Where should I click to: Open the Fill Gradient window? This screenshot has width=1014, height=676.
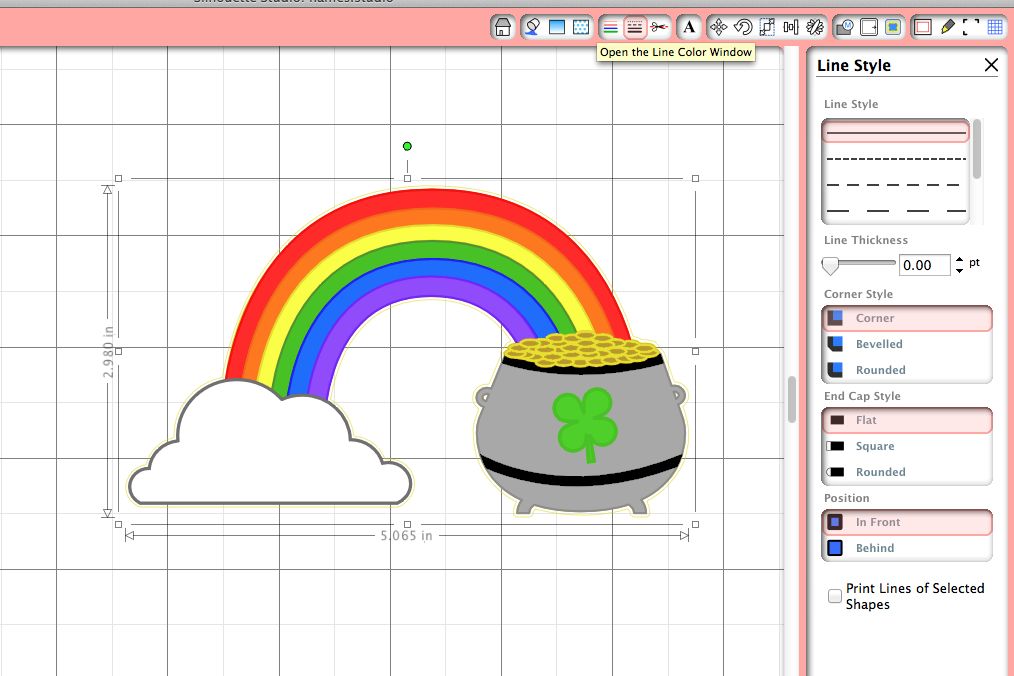click(x=557, y=27)
